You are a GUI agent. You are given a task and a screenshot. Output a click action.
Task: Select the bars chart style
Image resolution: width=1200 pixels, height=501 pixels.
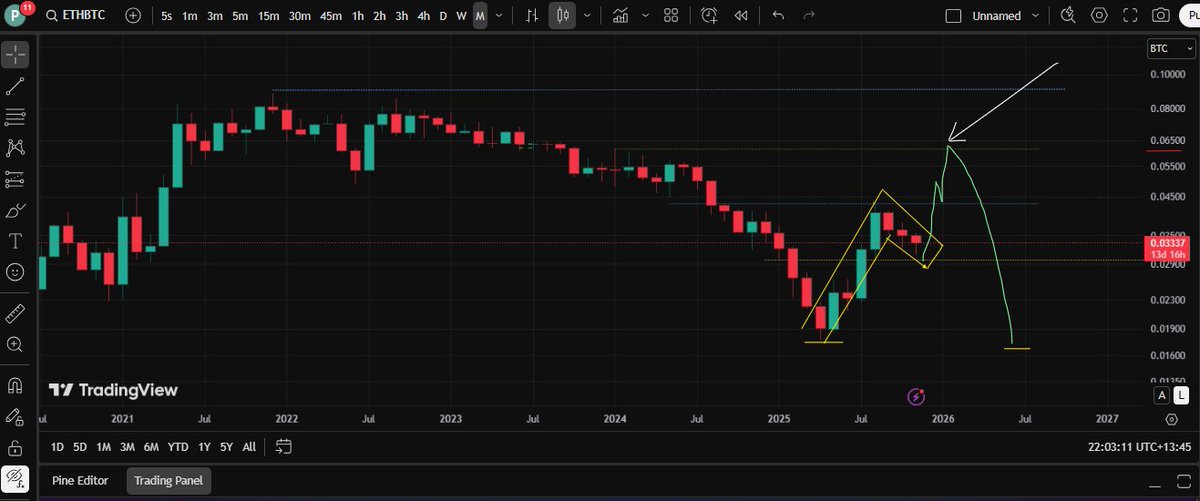533,16
